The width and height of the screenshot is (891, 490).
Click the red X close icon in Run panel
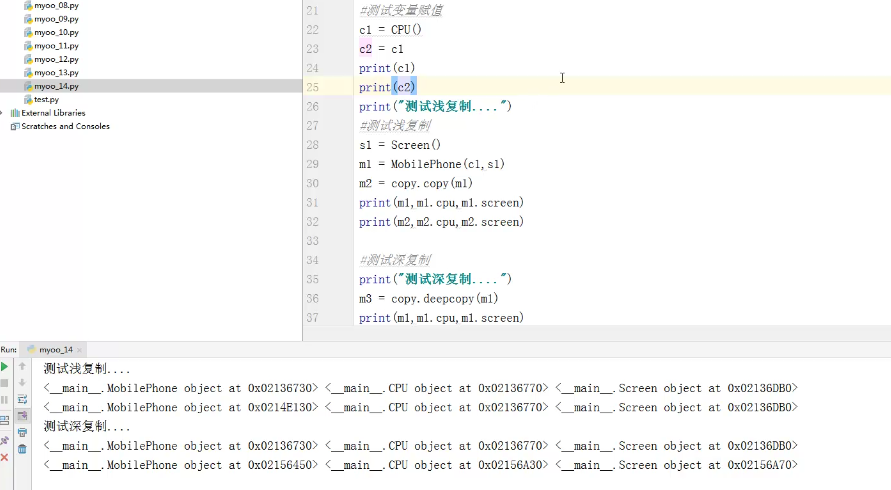4,458
